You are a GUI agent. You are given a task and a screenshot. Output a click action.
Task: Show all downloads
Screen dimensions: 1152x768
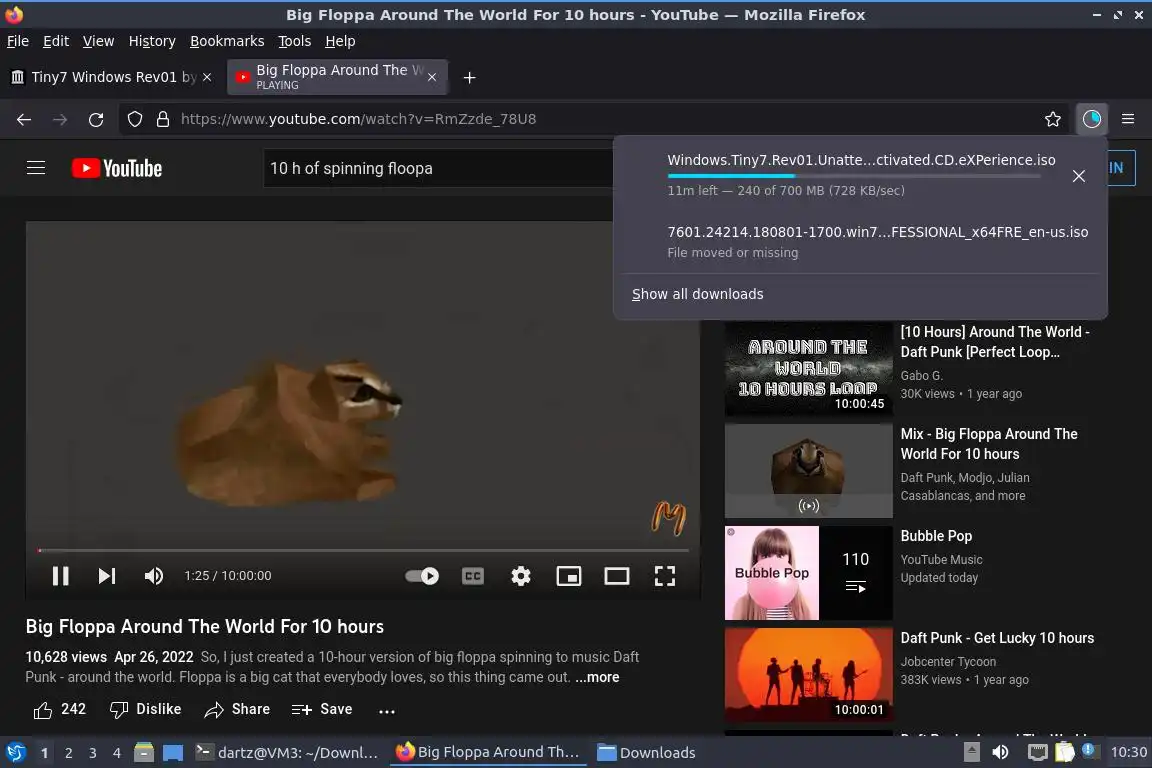tap(698, 294)
